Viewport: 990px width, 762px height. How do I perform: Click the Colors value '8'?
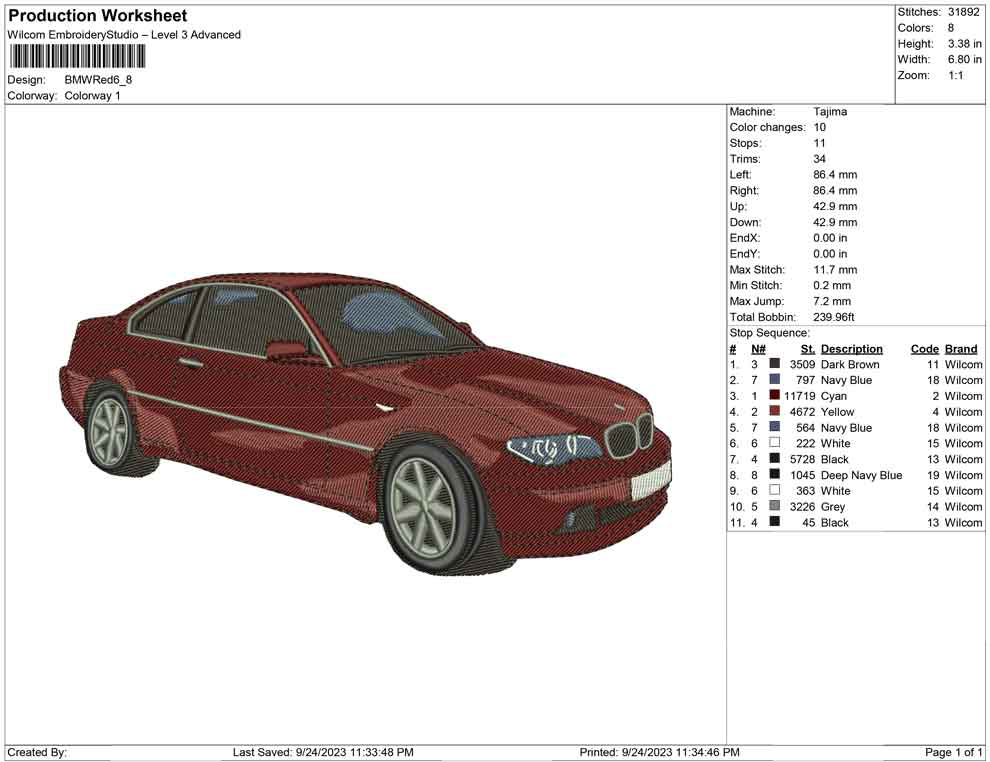951,28
